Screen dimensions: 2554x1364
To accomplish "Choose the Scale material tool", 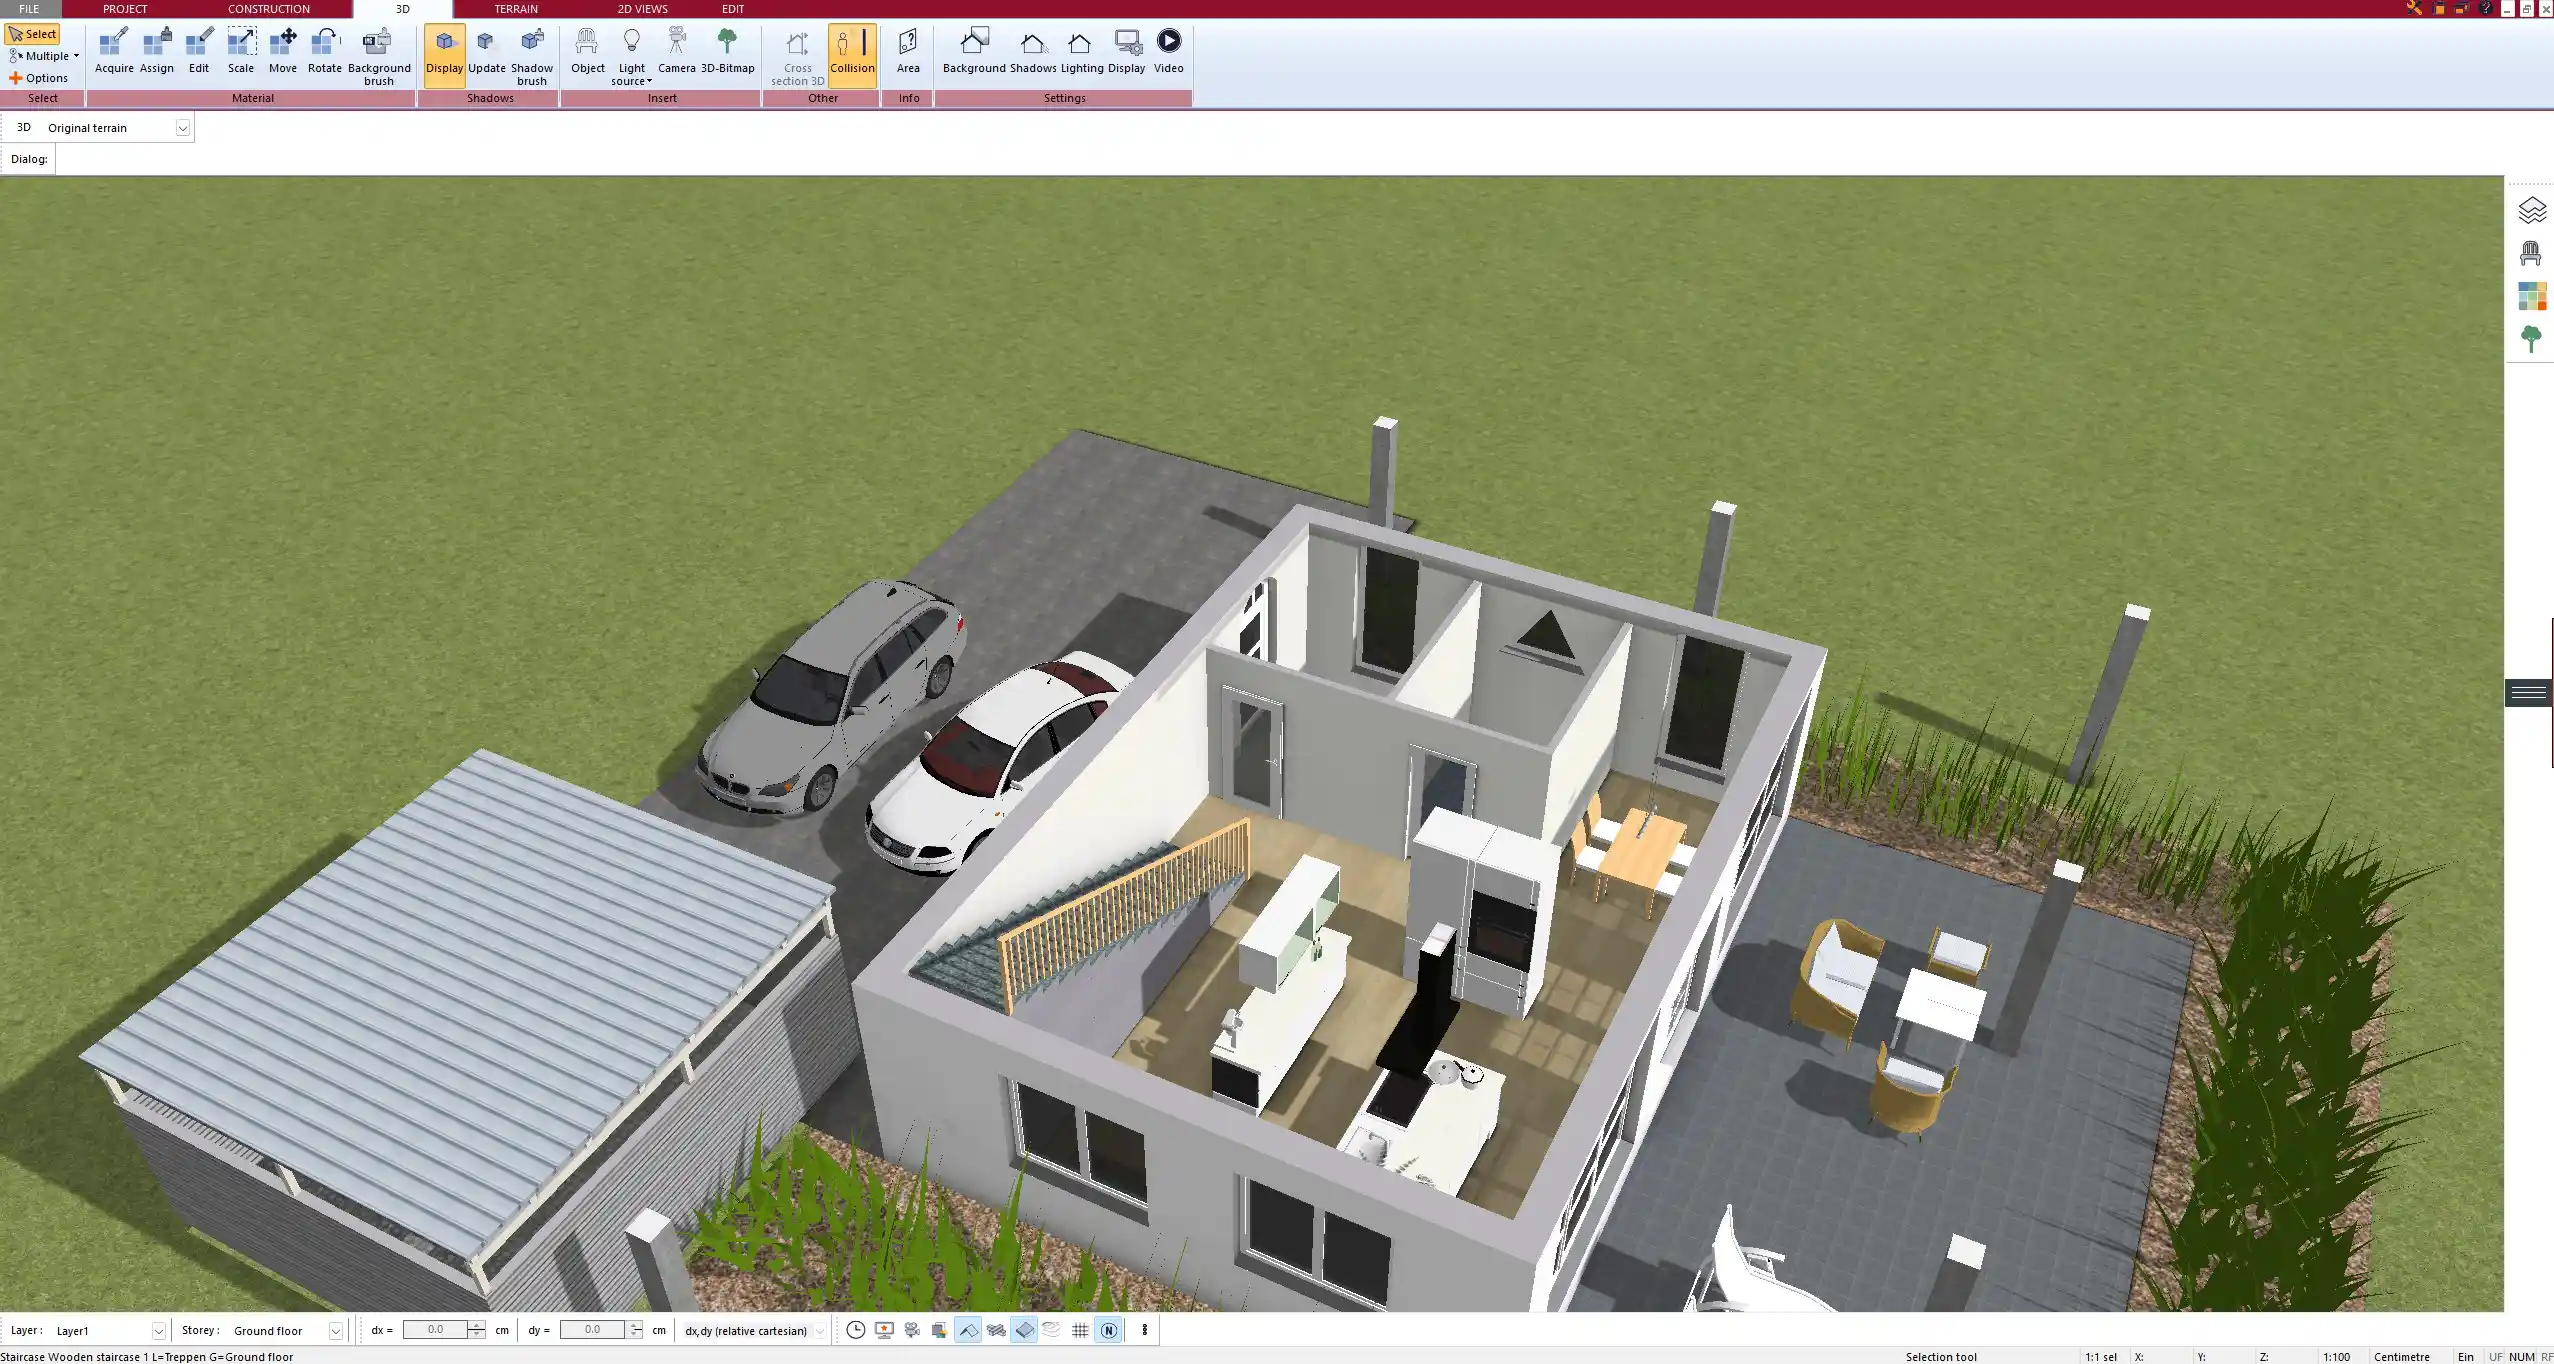I will click(241, 52).
